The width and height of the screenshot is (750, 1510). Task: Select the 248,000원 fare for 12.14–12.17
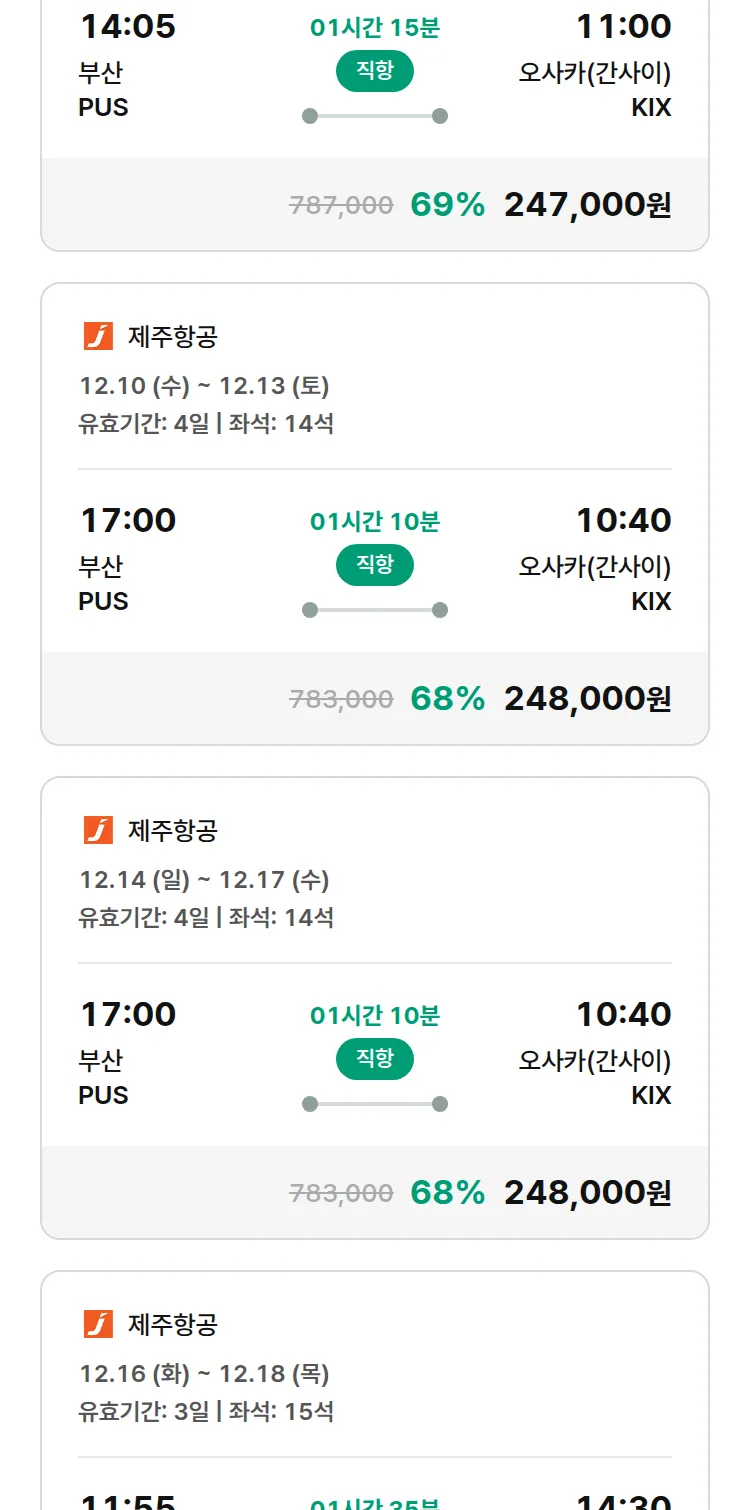587,1193
